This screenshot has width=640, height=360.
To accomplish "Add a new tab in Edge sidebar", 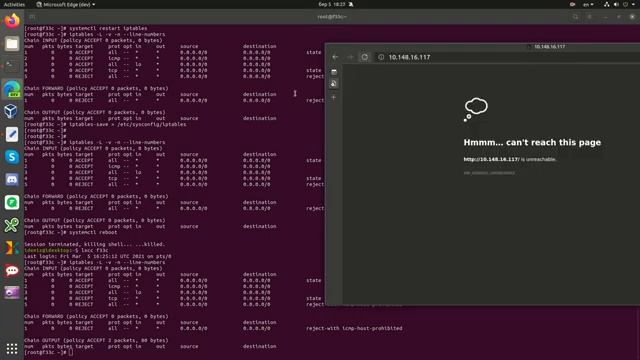I will click(x=334, y=98).
